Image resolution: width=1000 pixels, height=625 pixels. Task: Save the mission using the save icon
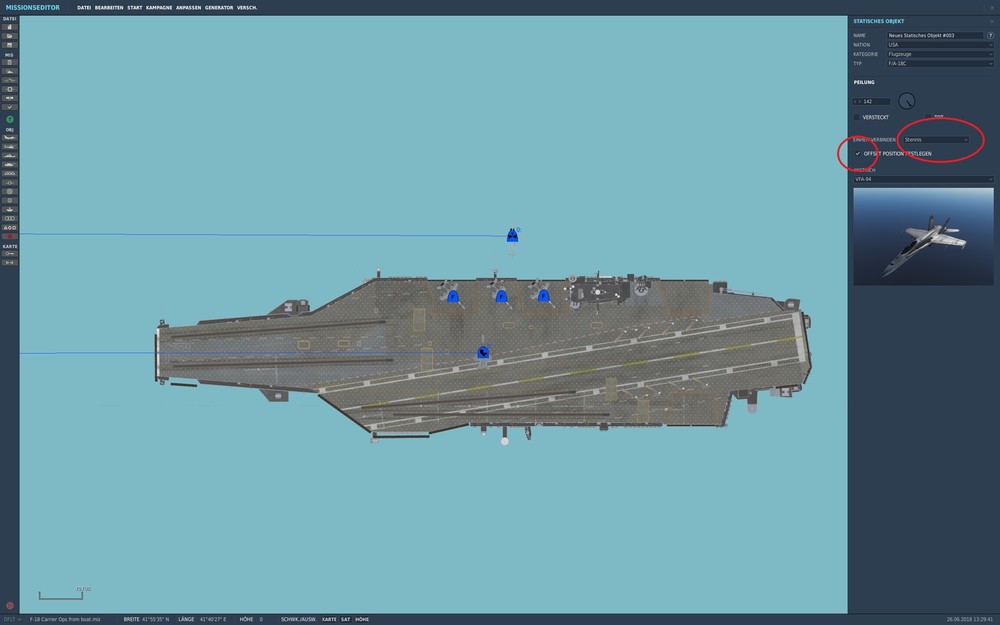tap(7, 45)
